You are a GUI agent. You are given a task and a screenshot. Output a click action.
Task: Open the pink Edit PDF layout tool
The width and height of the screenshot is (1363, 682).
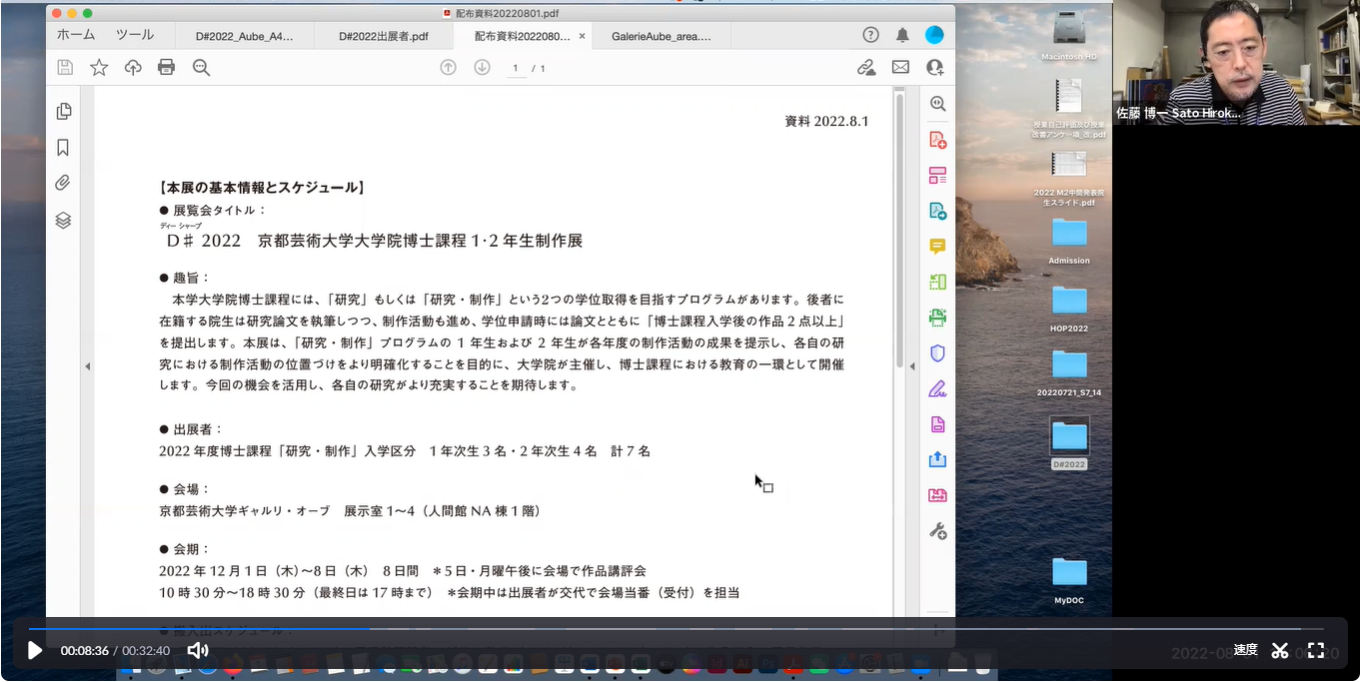[x=938, y=175]
